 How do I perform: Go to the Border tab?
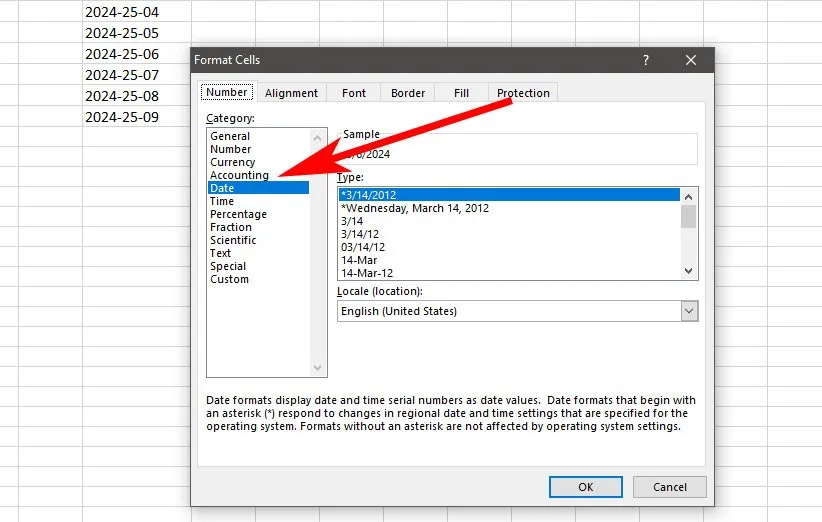pos(408,93)
